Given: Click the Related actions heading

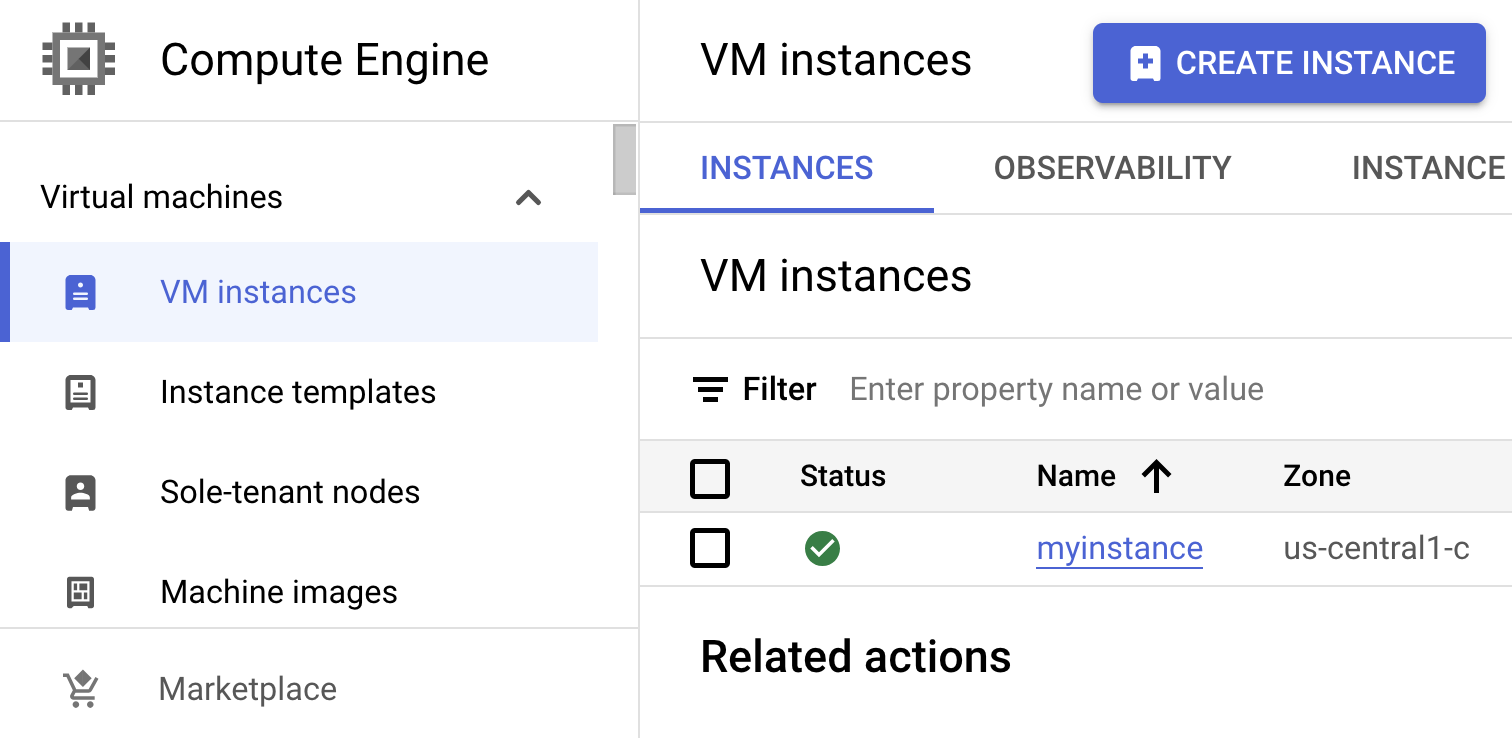Looking at the screenshot, I should click(856, 657).
